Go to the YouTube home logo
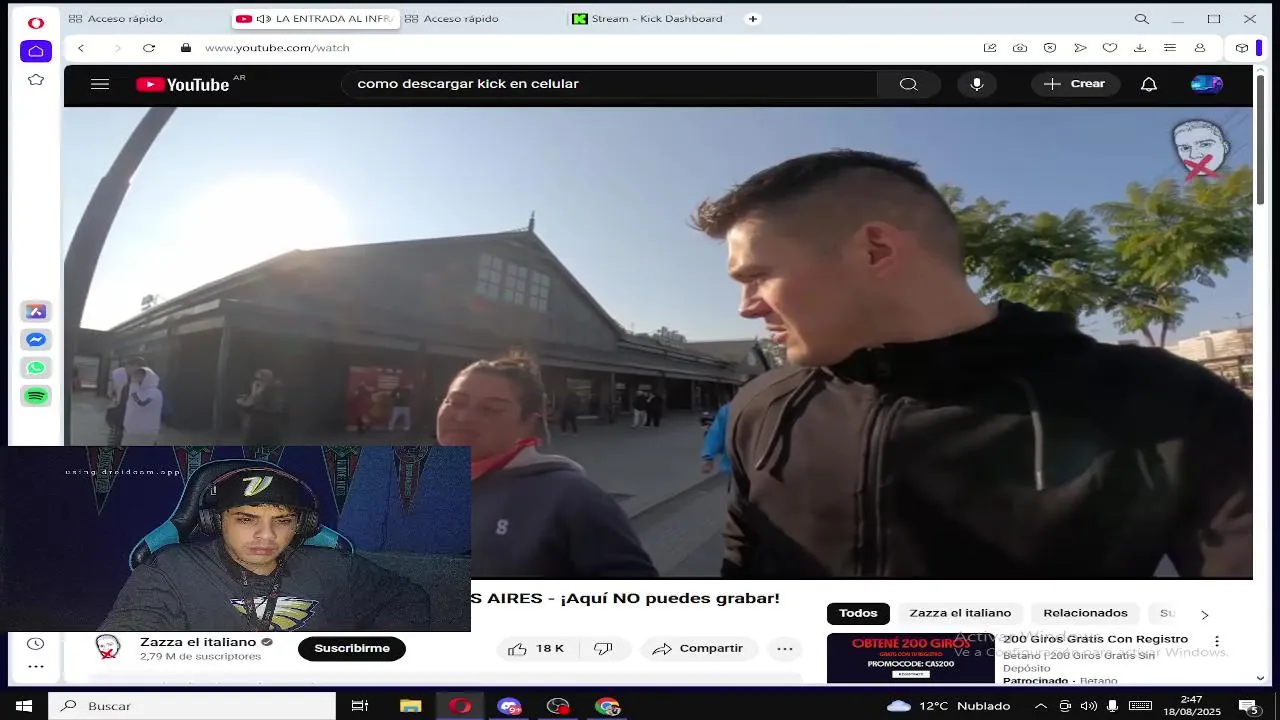Screen dimensions: 1280x720 (x=183, y=85)
